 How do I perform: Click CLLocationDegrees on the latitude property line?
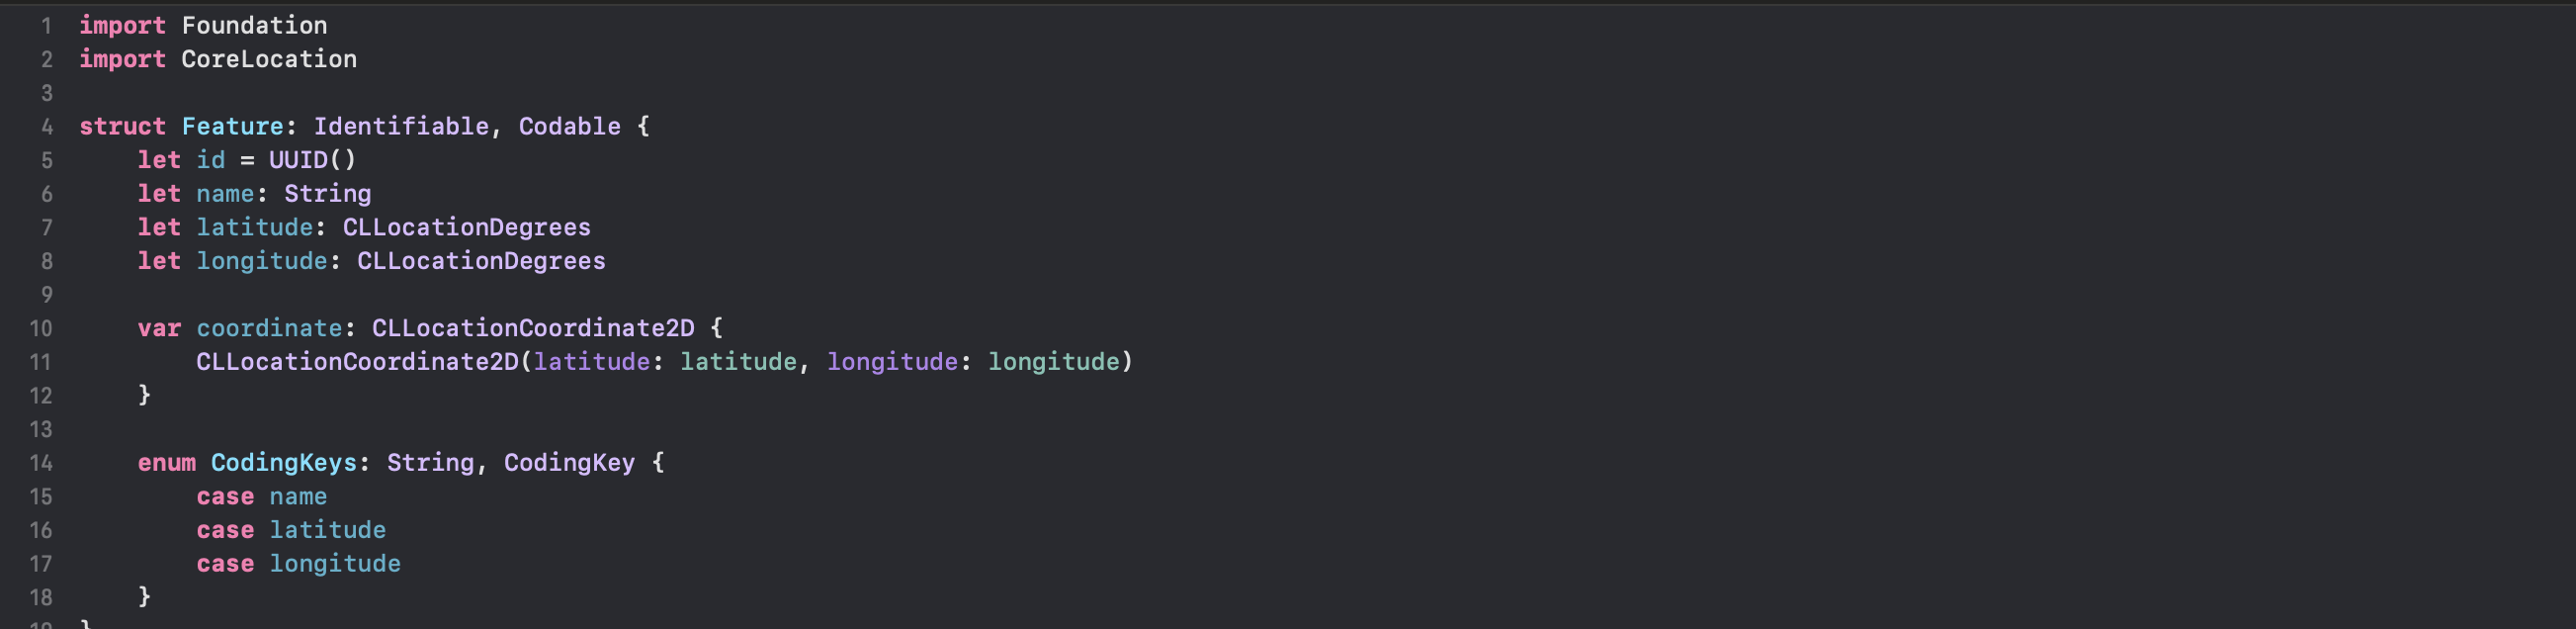(x=466, y=228)
